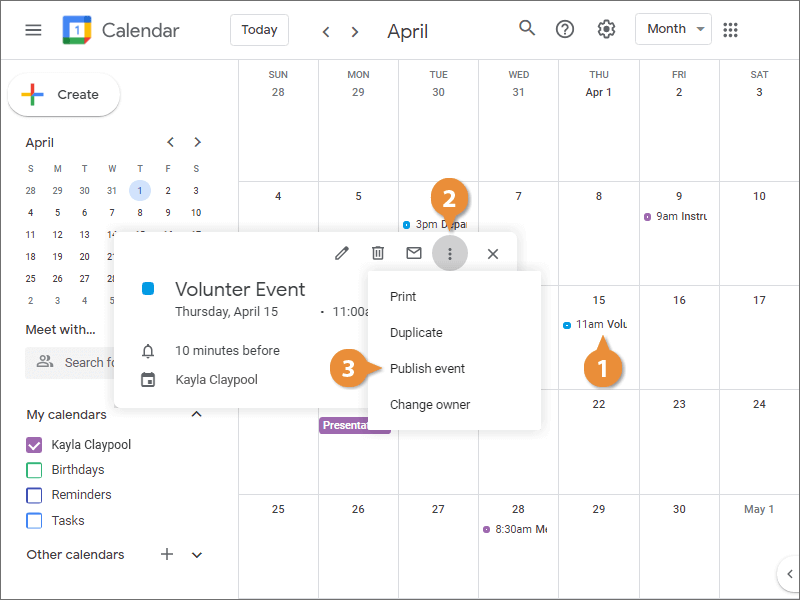The image size is (800, 600).
Task: Open the Month view dropdown
Action: click(x=673, y=29)
